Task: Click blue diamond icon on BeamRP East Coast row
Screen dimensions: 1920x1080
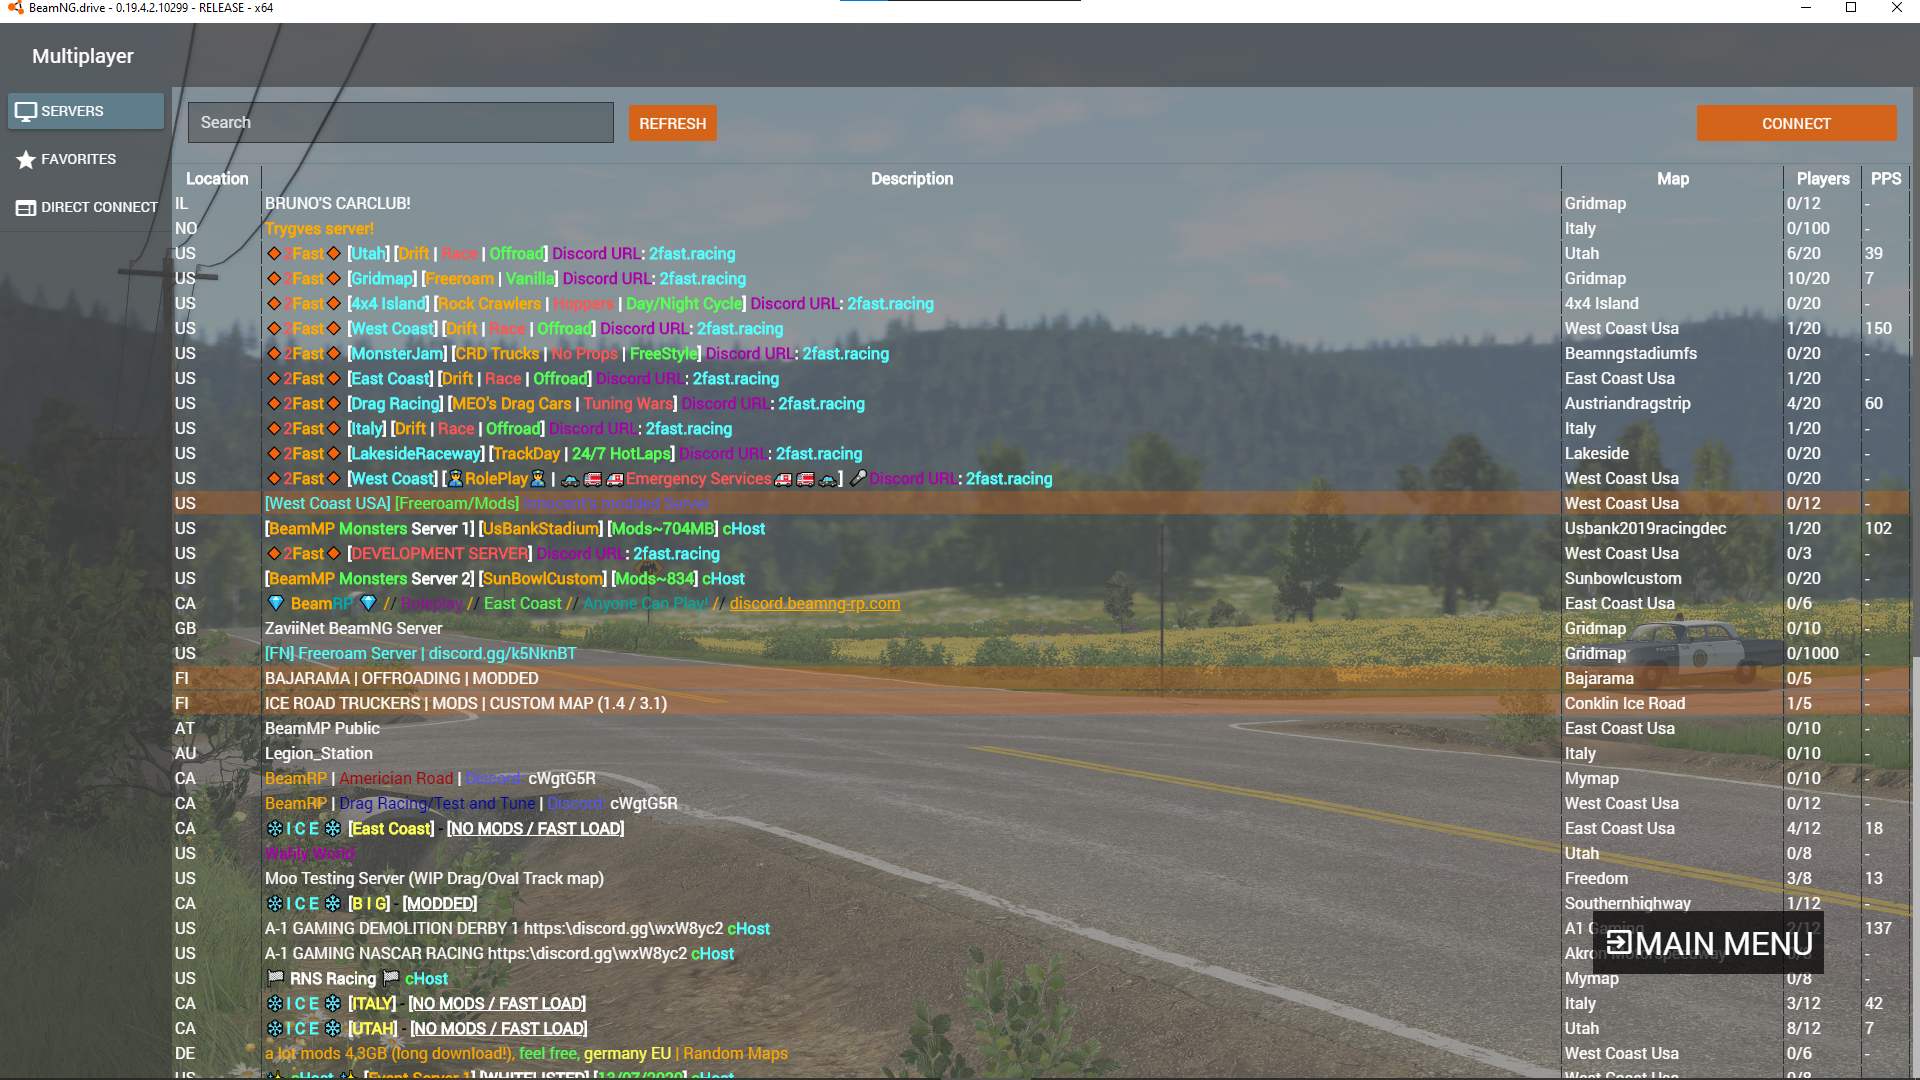Action: (x=277, y=604)
